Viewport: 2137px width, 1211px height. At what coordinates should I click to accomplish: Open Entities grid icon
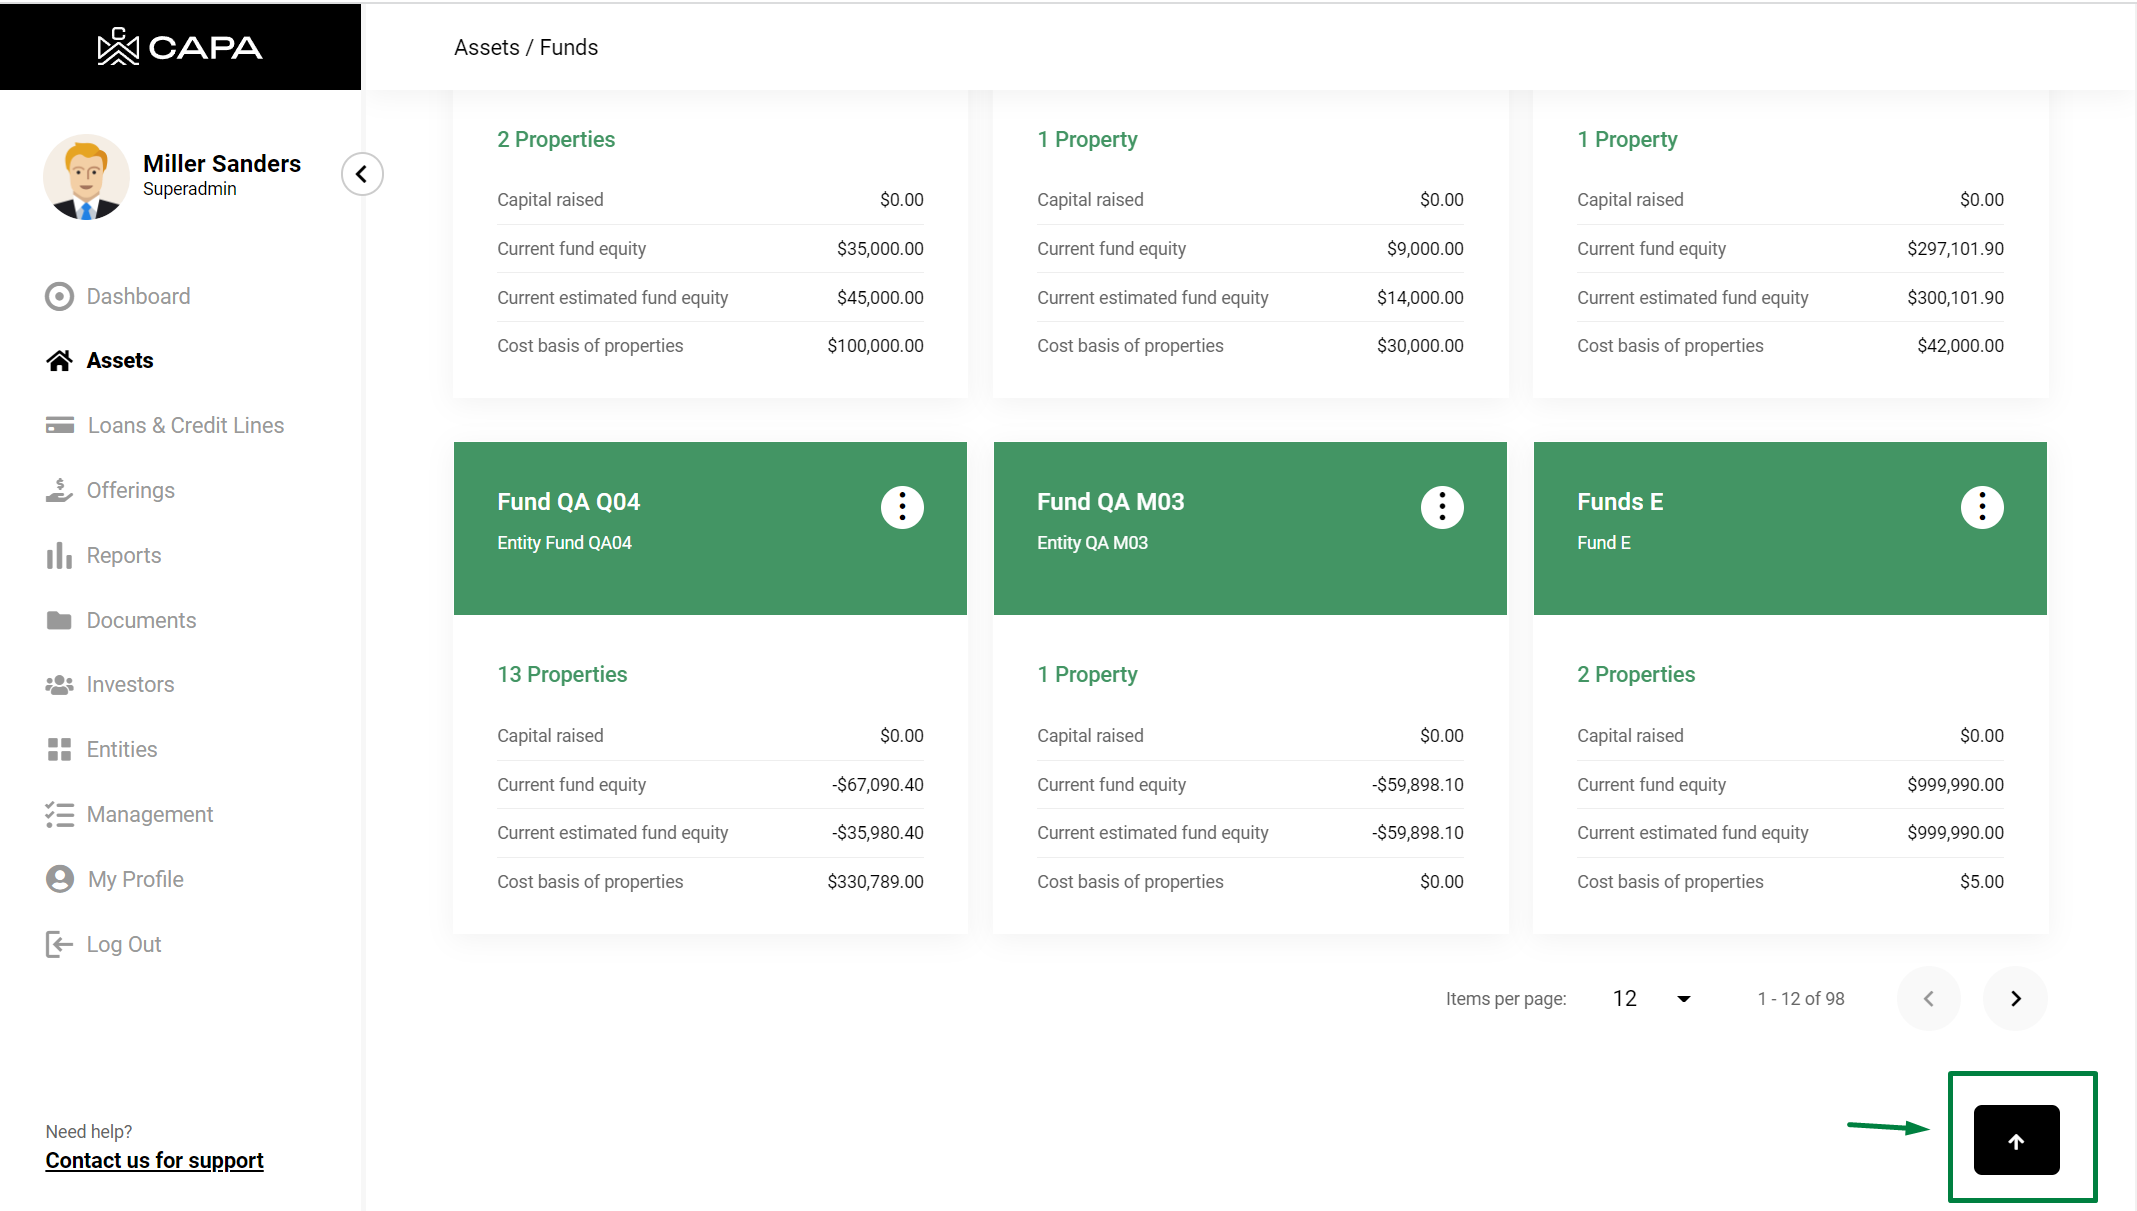(59, 749)
